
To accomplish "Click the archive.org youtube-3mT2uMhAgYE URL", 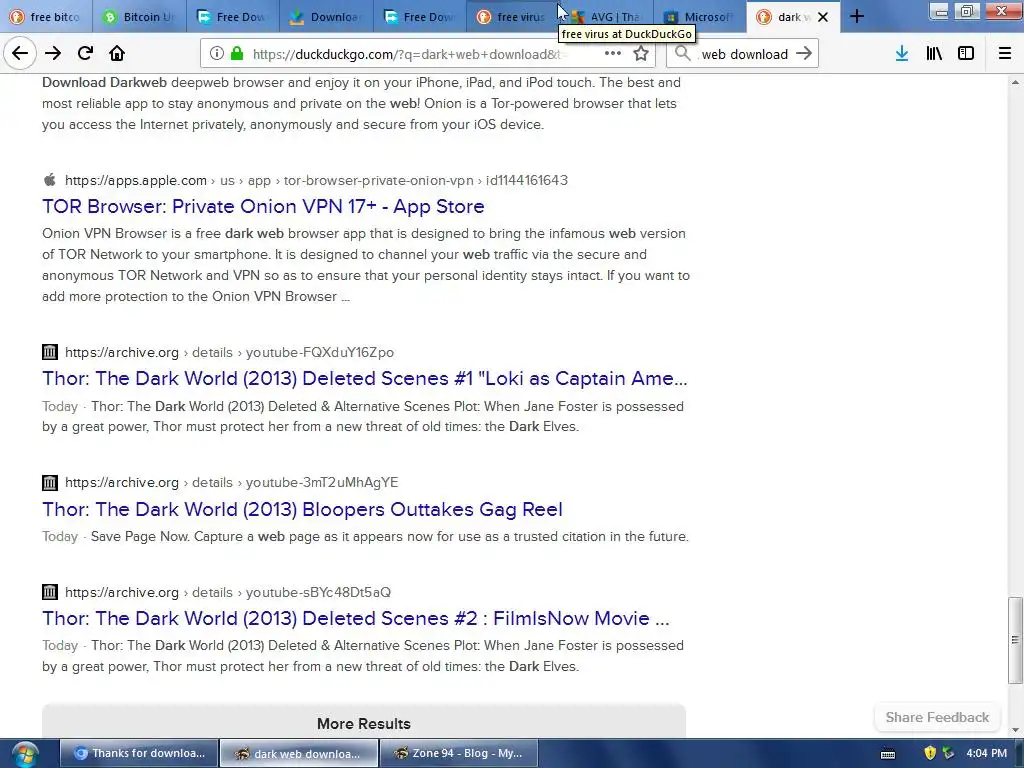I will pos(231,483).
